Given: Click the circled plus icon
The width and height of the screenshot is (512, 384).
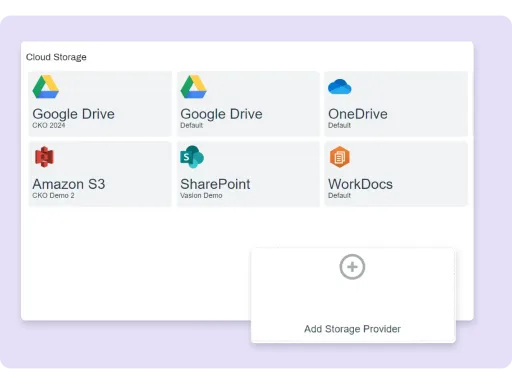Looking at the screenshot, I should pyautogui.click(x=352, y=267).
